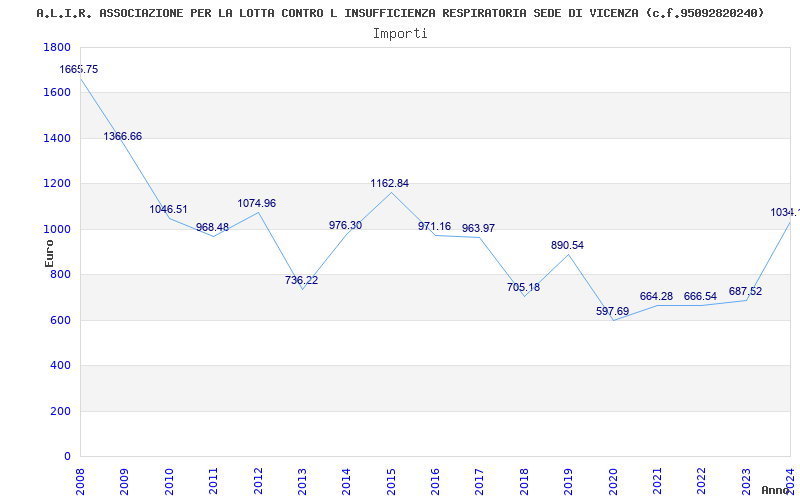Click the Anno x-axis title
The height and width of the screenshot is (500, 800).
click(775, 490)
